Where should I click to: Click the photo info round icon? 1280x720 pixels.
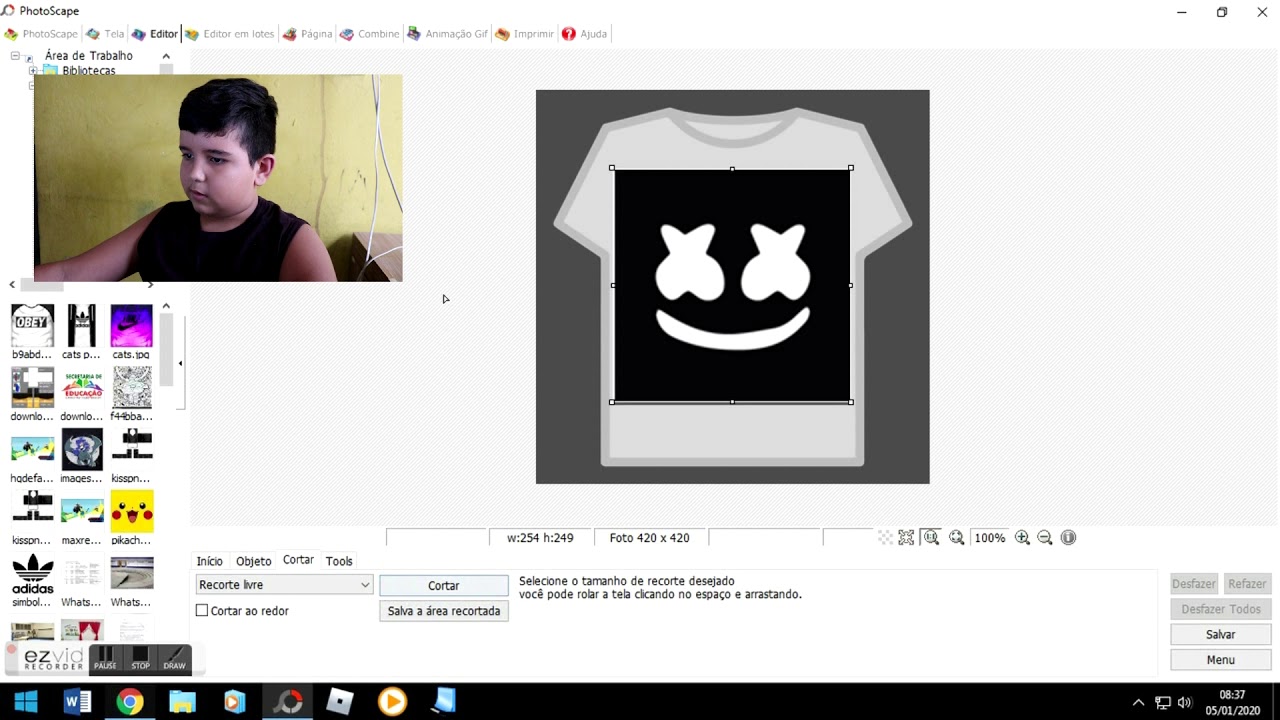(1068, 537)
